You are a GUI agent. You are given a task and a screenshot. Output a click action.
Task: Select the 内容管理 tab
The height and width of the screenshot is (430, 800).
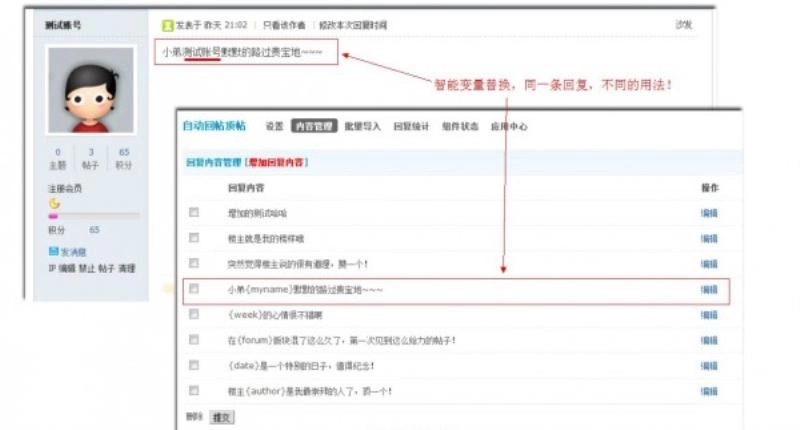click(314, 126)
